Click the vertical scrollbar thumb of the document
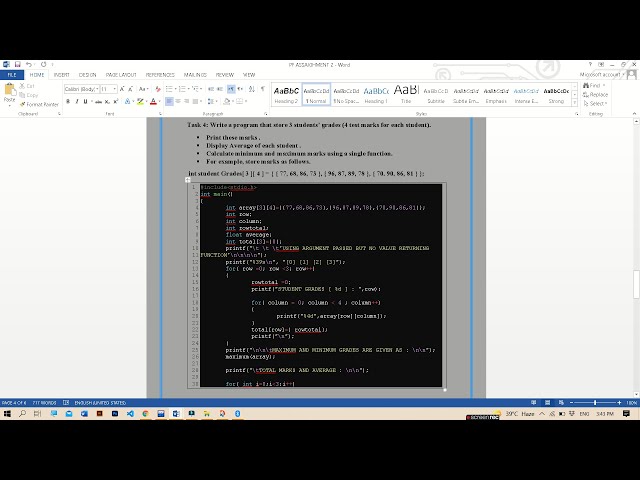 coord(636,284)
